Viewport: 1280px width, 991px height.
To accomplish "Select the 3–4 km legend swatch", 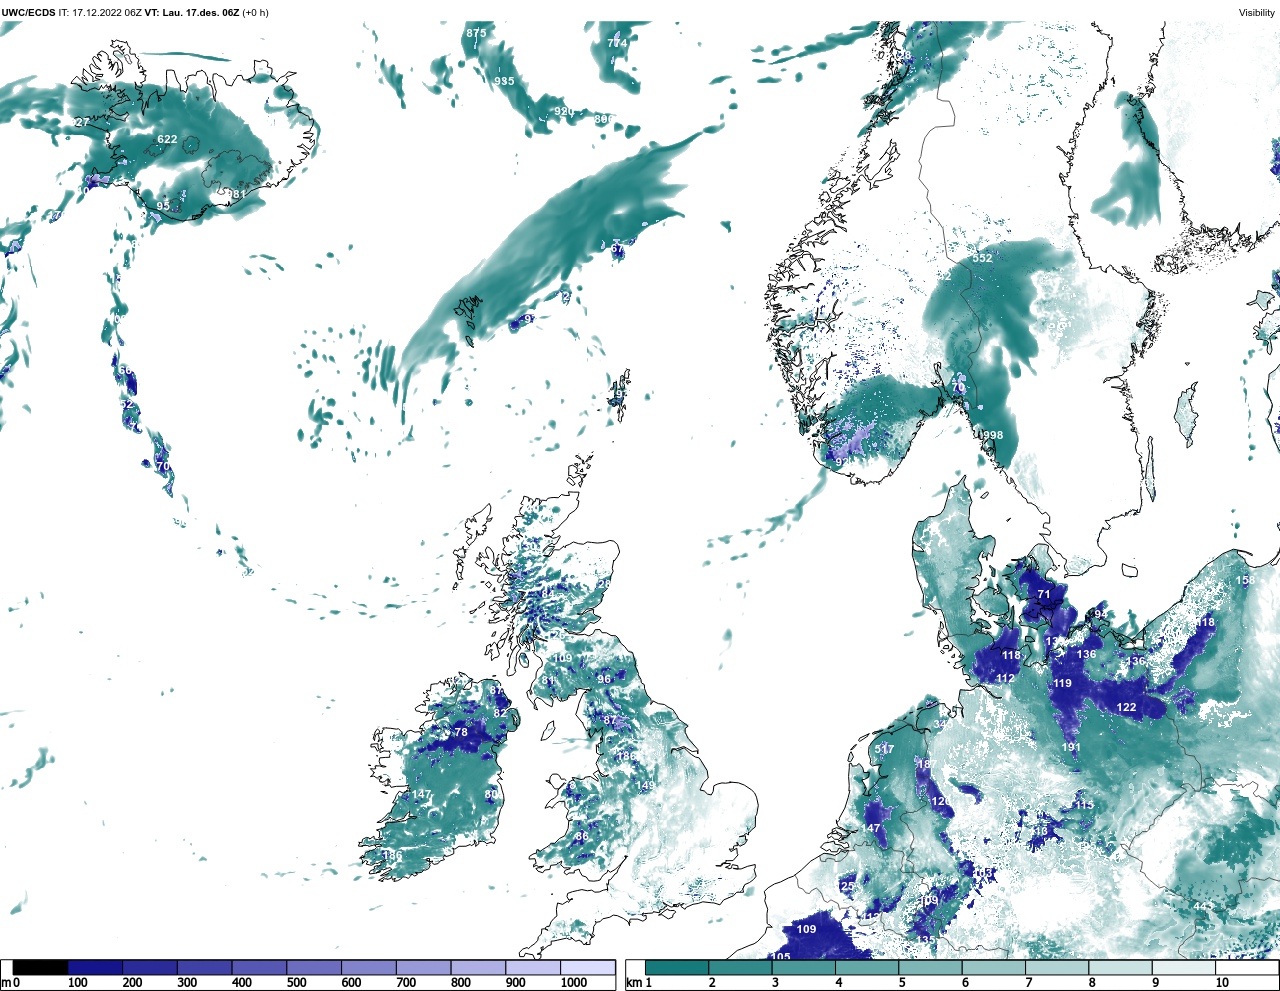I will click(x=804, y=968).
